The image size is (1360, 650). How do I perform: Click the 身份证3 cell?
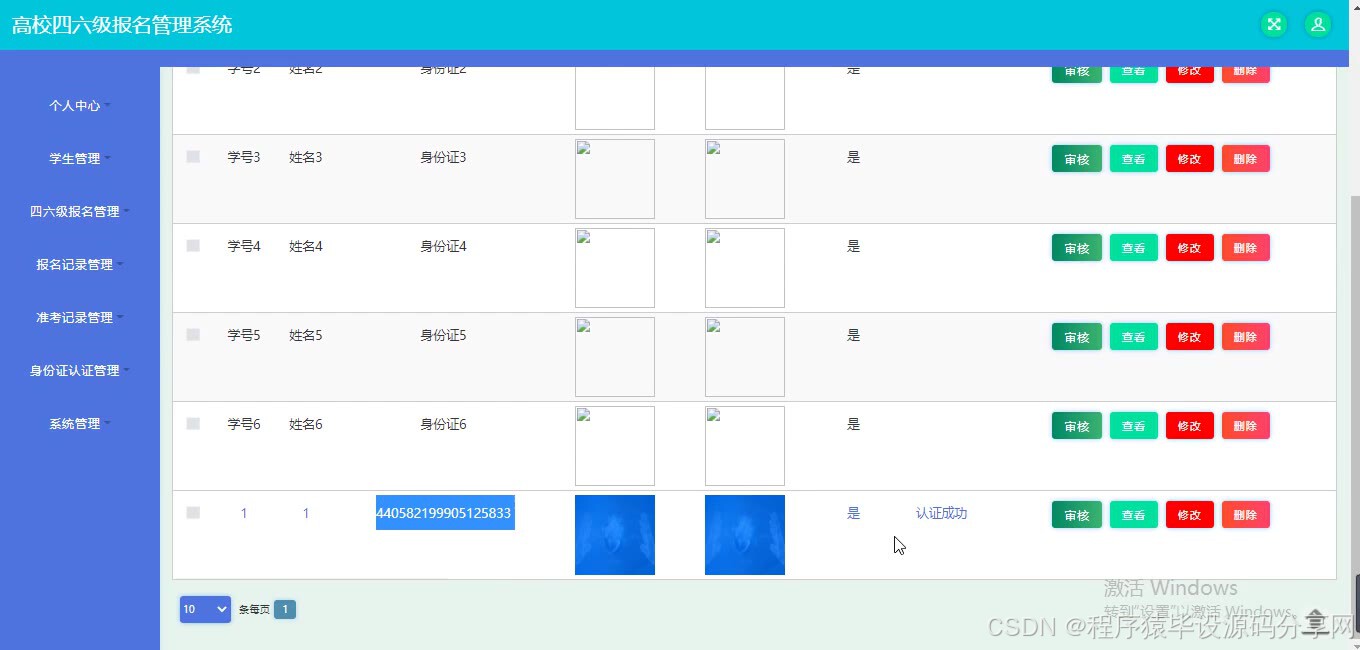(443, 157)
